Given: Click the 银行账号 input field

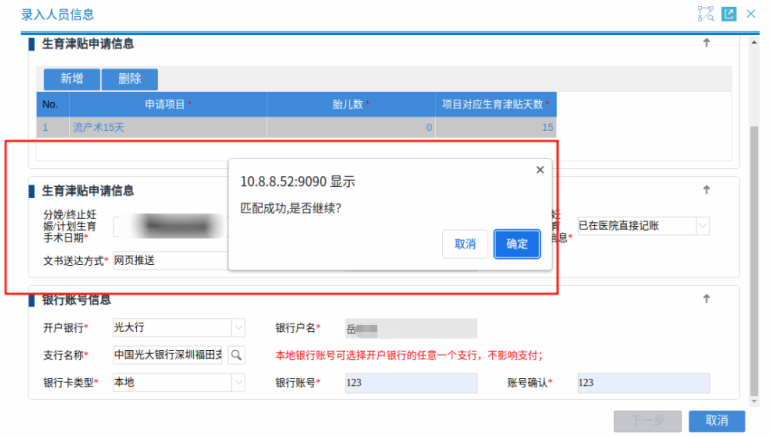Looking at the screenshot, I should click(411, 383).
